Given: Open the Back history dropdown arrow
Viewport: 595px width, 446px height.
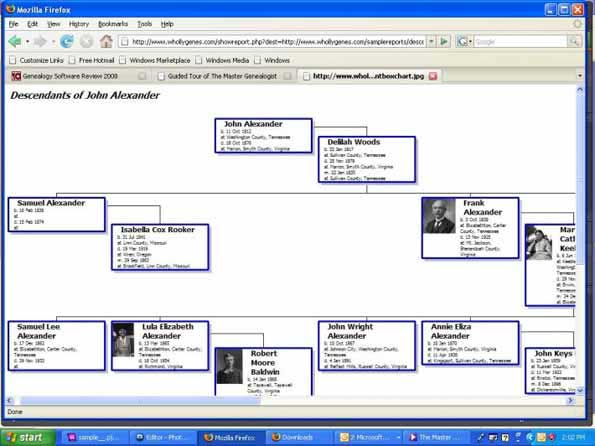Looking at the screenshot, I should click(x=27, y=41).
